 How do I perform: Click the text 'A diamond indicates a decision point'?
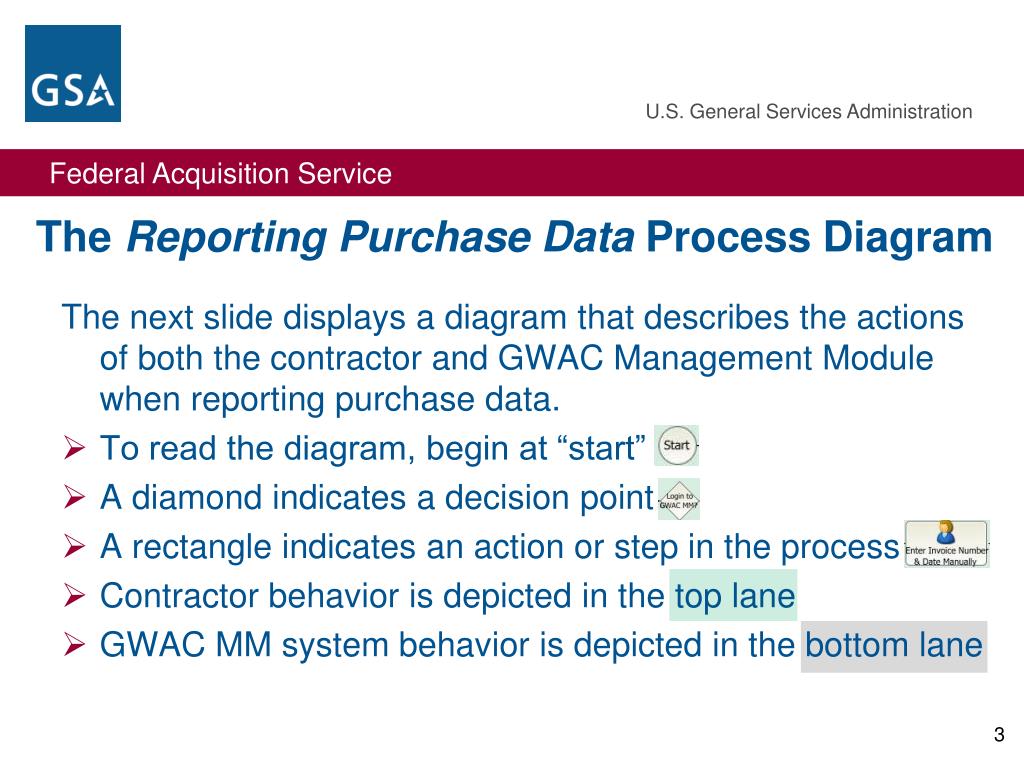[377, 498]
